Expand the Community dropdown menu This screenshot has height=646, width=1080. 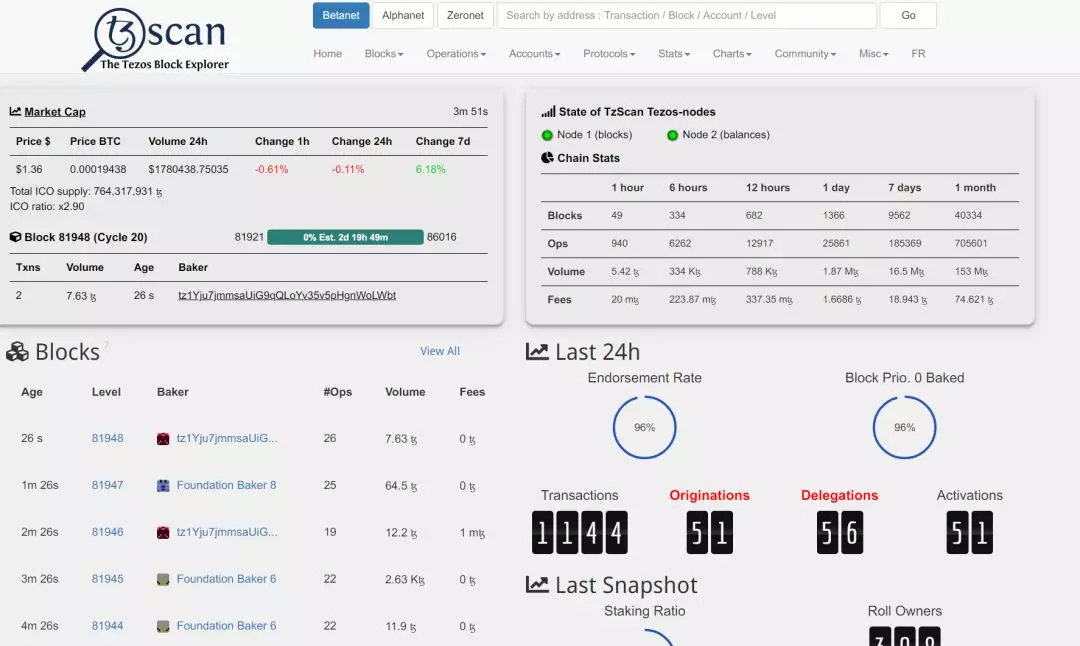pyautogui.click(x=805, y=54)
